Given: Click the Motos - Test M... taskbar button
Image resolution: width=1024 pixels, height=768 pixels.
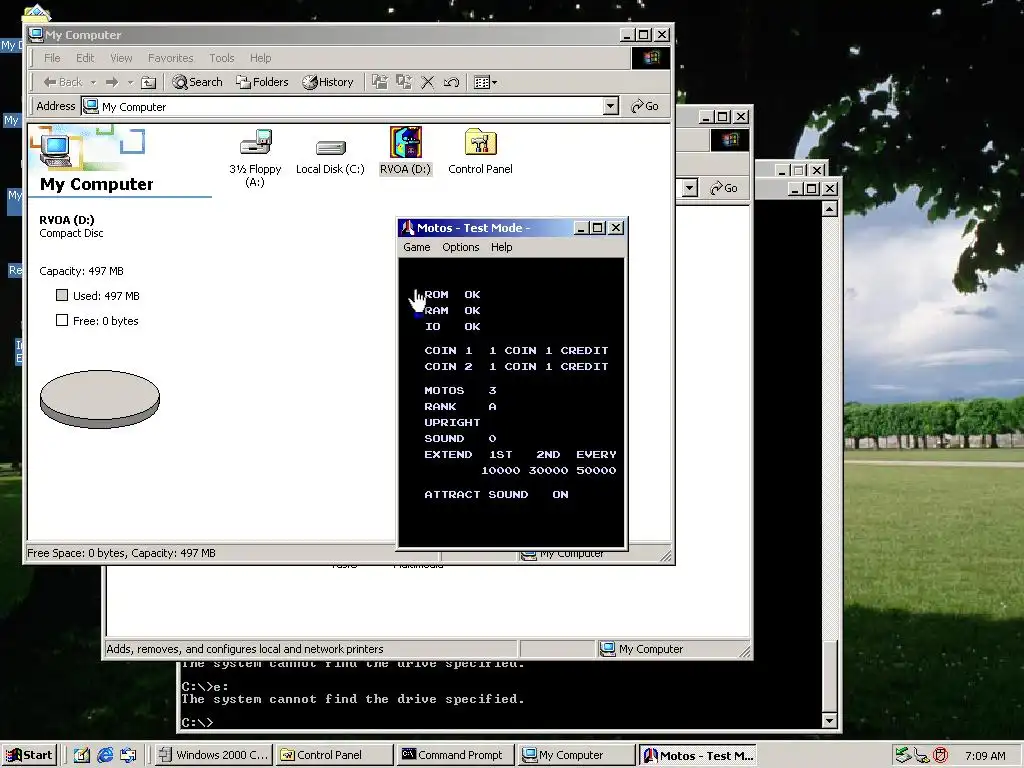Looking at the screenshot, I should point(697,756).
